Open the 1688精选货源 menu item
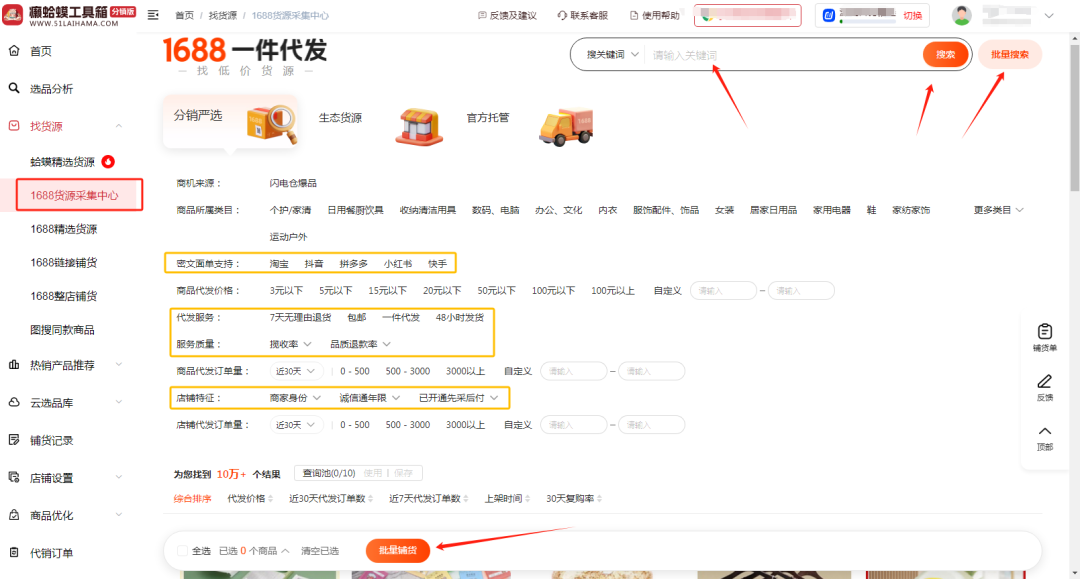1080x581 pixels. coord(63,229)
